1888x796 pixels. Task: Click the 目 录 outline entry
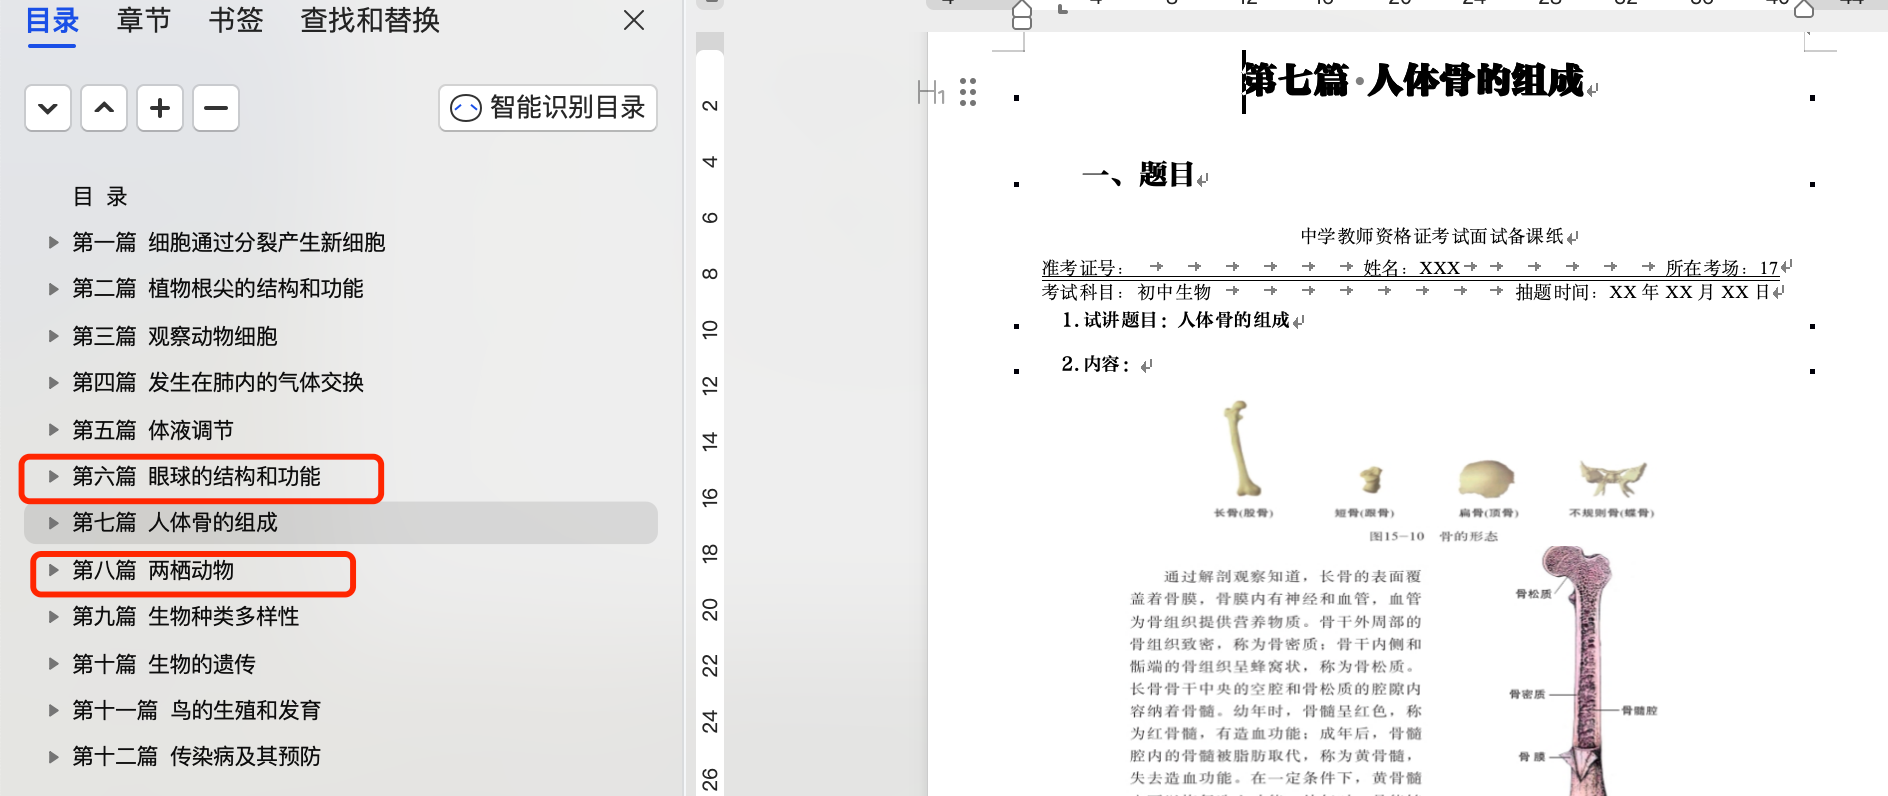[100, 197]
